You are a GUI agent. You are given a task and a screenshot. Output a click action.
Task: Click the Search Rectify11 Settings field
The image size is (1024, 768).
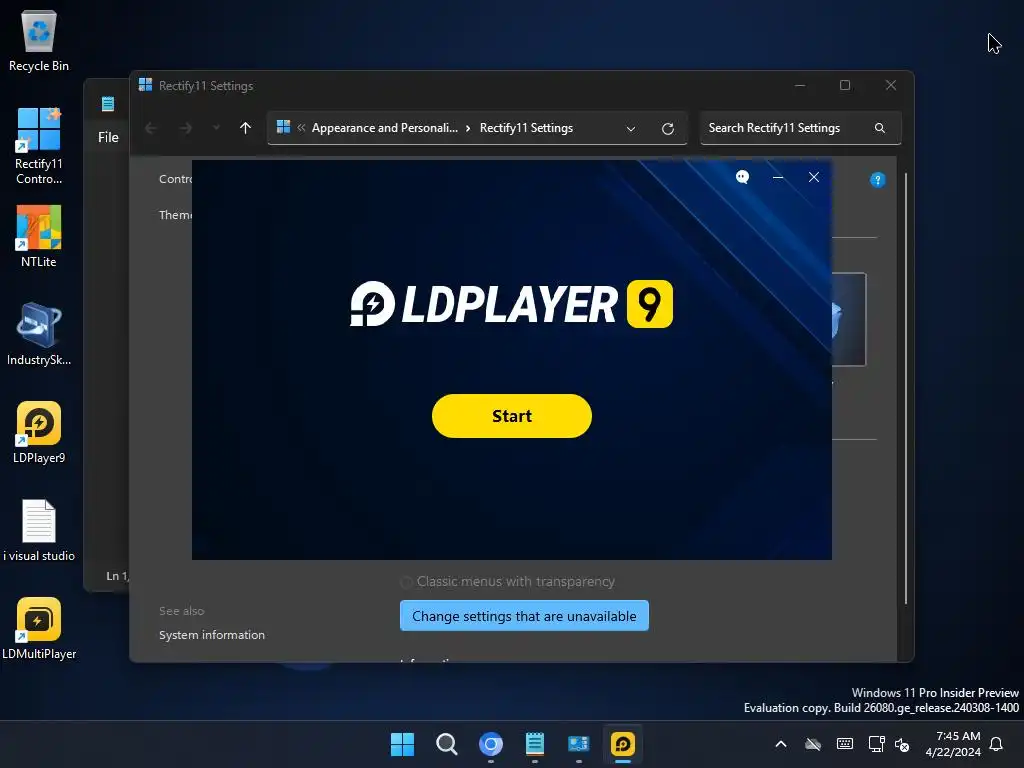coord(800,128)
